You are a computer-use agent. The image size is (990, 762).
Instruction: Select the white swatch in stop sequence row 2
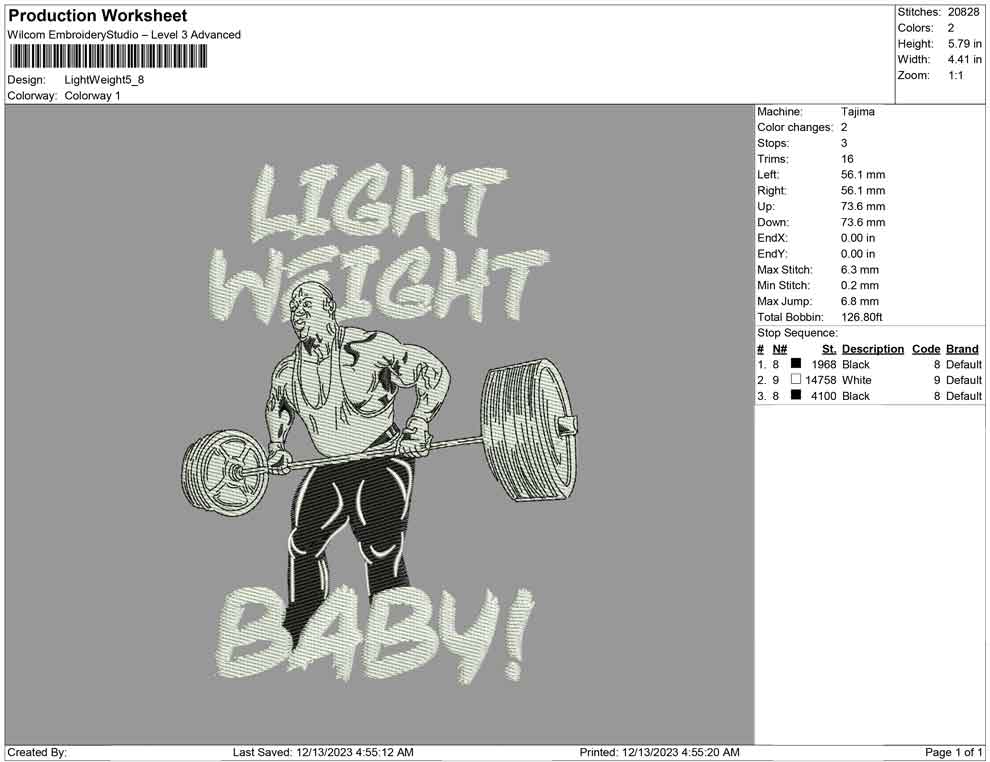click(x=794, y=380)
